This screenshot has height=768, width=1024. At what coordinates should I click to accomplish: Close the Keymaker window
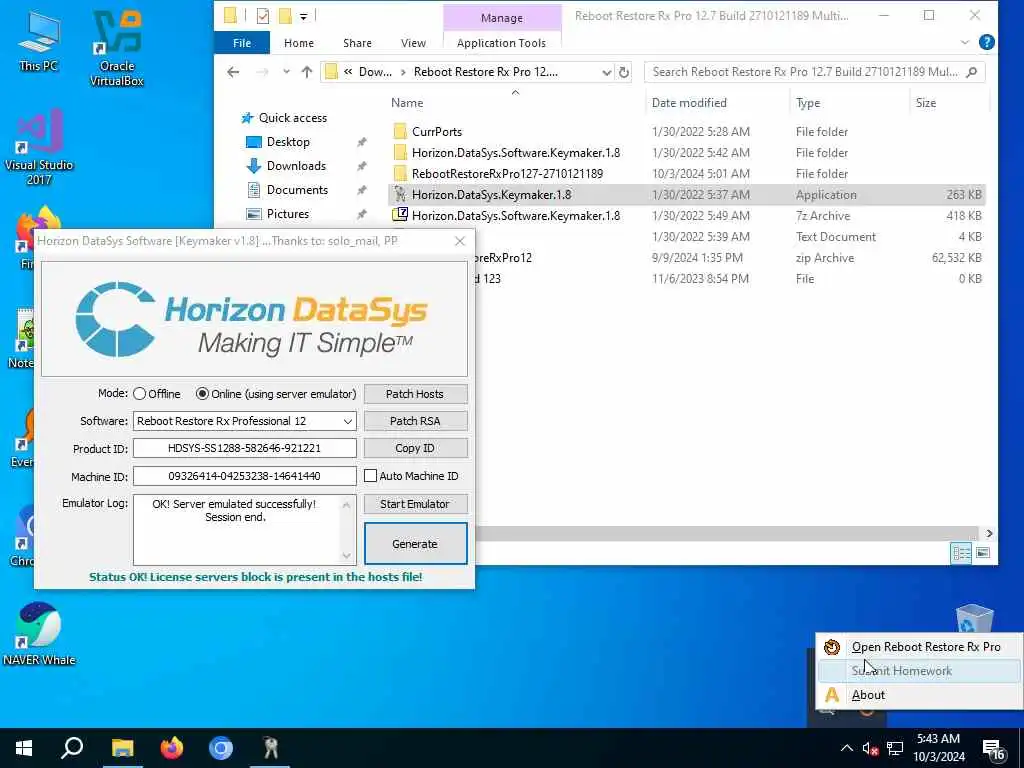pos(460,241)
